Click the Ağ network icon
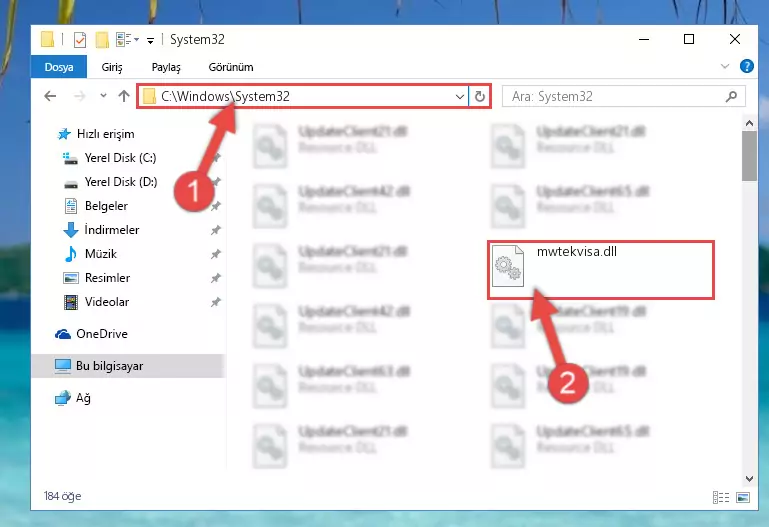Screen dimensions: 769x527 coord(63,398)
